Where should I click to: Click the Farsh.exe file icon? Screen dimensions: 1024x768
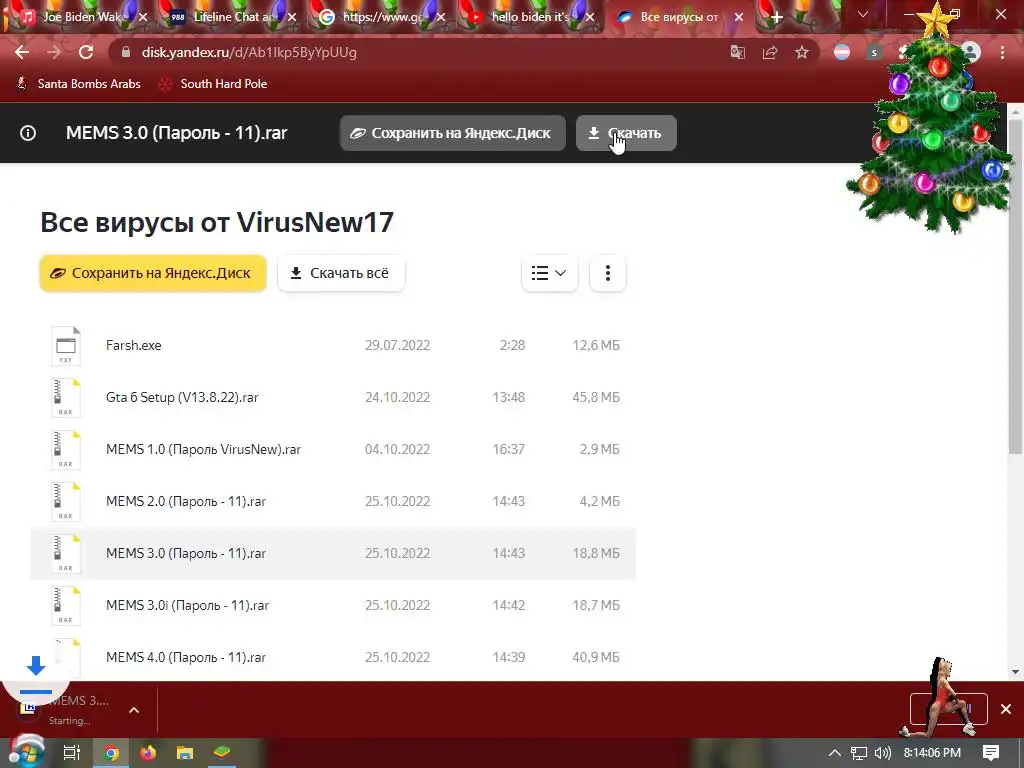coord(66,345)
